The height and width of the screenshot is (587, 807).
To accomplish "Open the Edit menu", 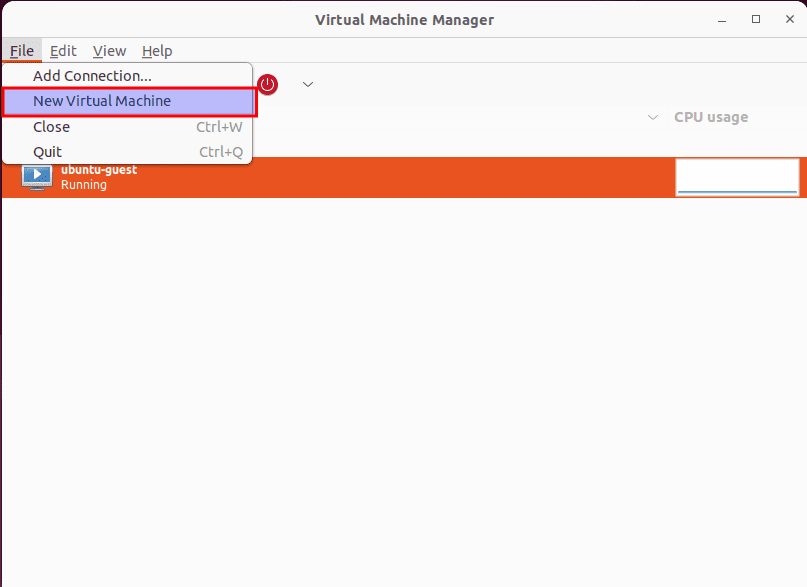I will pyautogui.click(x=63, y=51).
